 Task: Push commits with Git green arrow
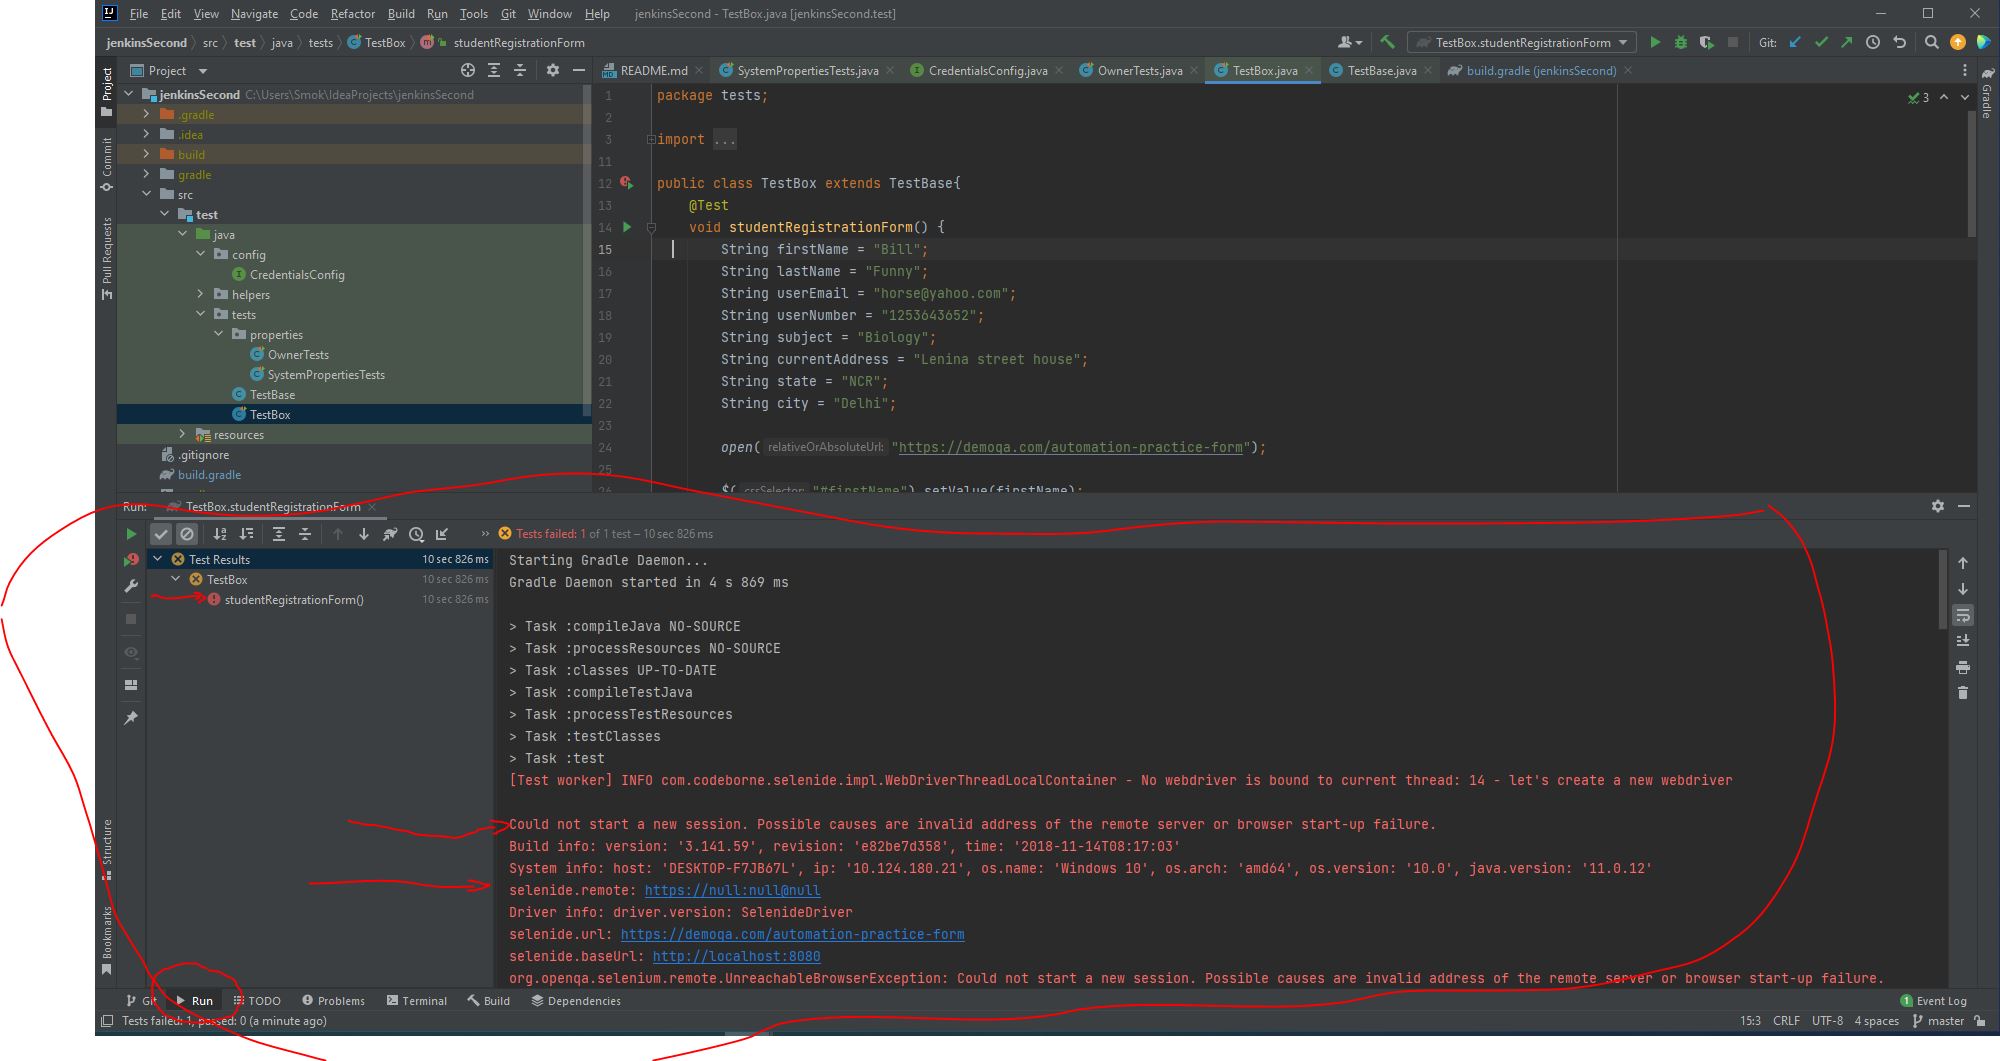tap(1847, 42)
